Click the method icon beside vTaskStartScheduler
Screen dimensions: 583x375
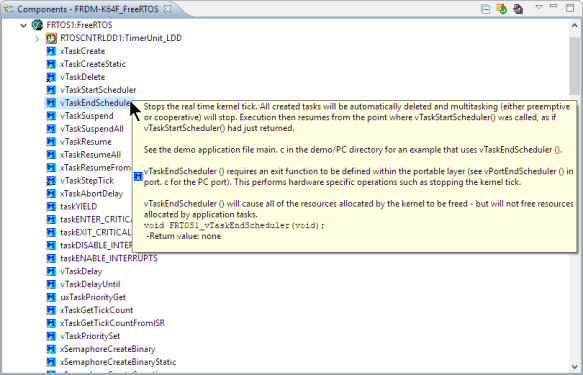pos(51,90)
